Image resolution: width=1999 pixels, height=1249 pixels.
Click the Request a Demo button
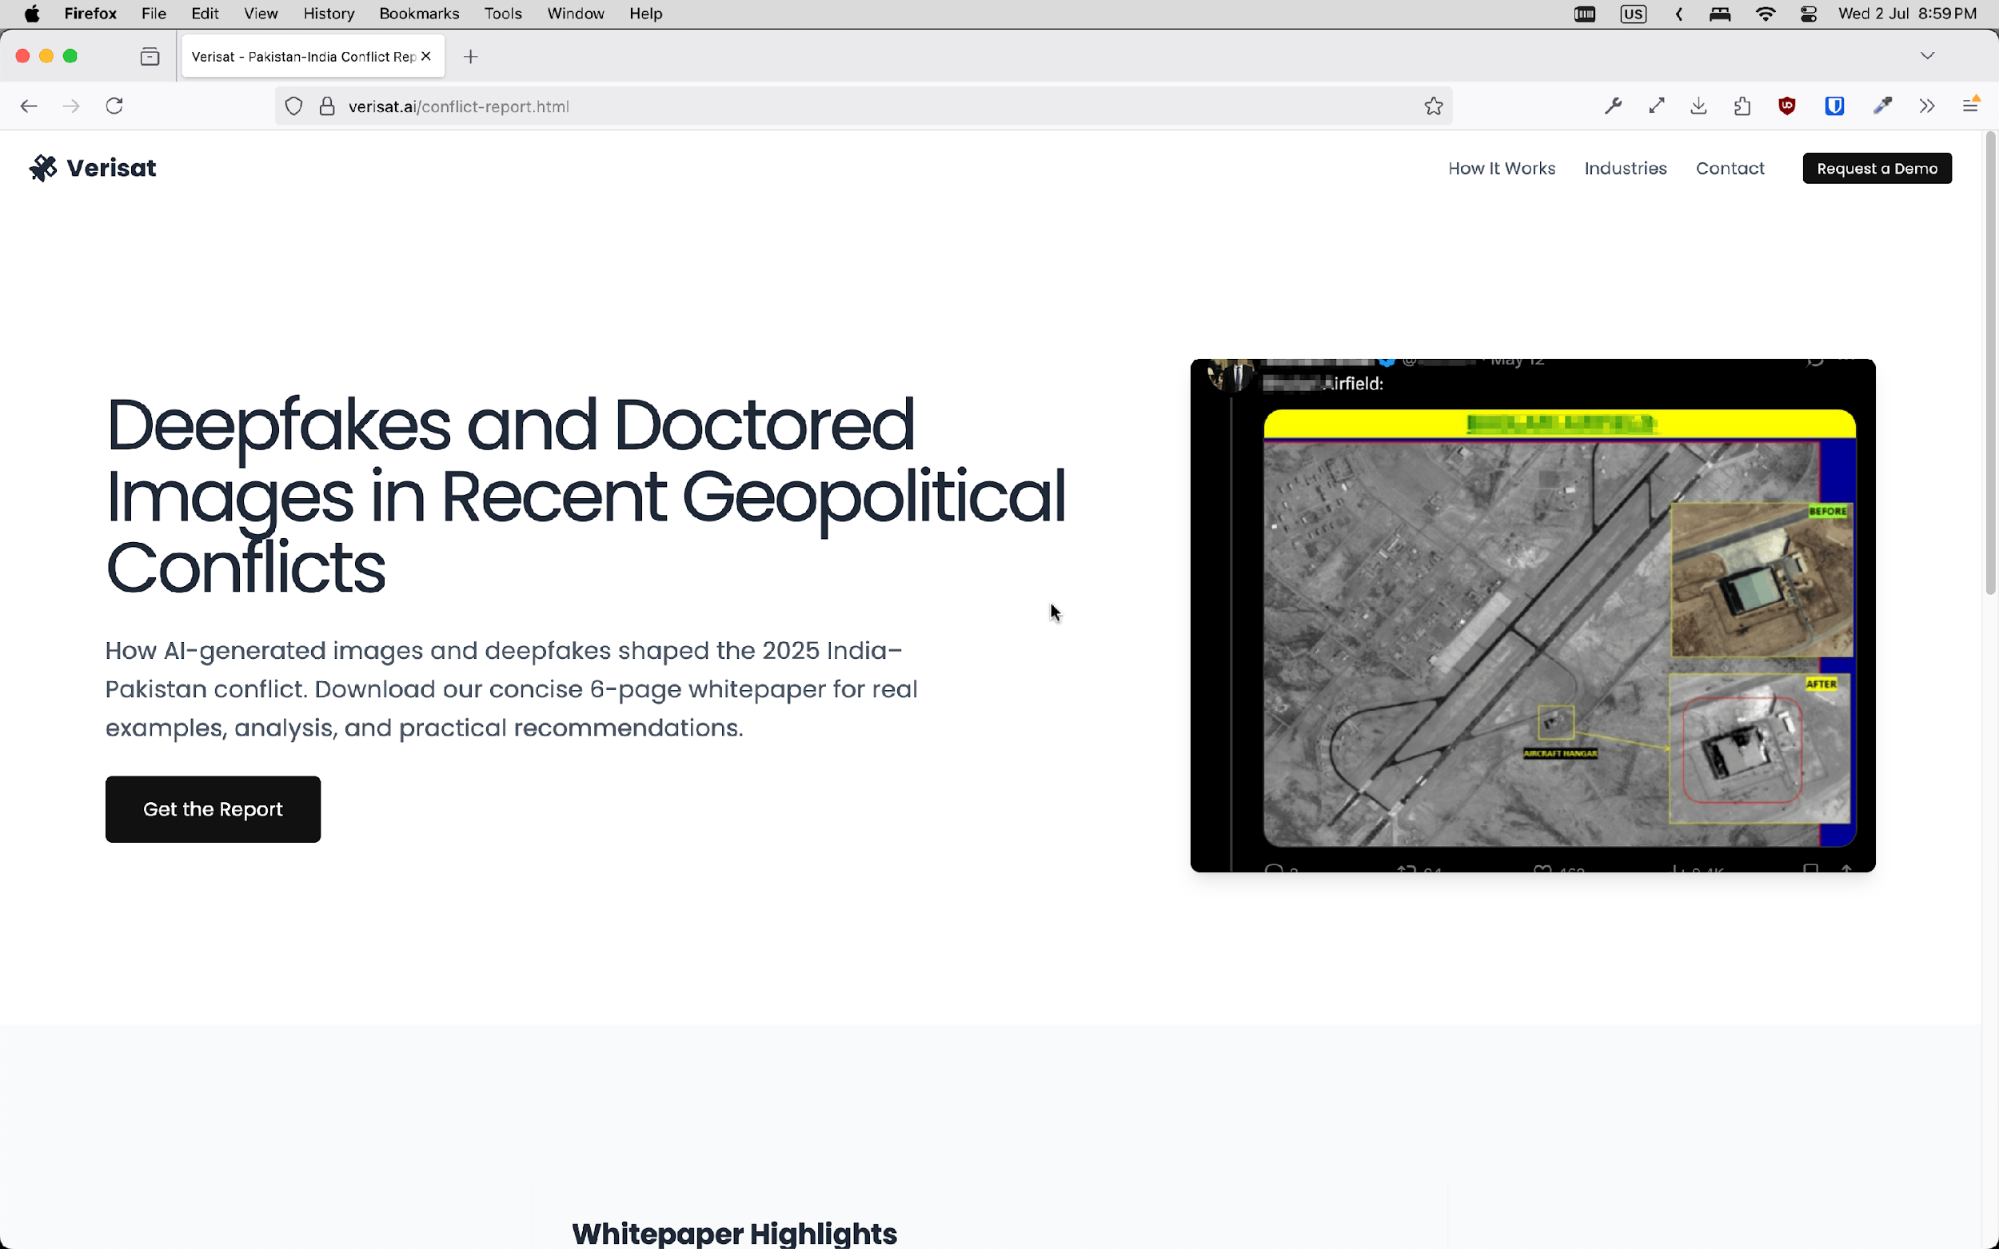click(x=1877, y=168)
